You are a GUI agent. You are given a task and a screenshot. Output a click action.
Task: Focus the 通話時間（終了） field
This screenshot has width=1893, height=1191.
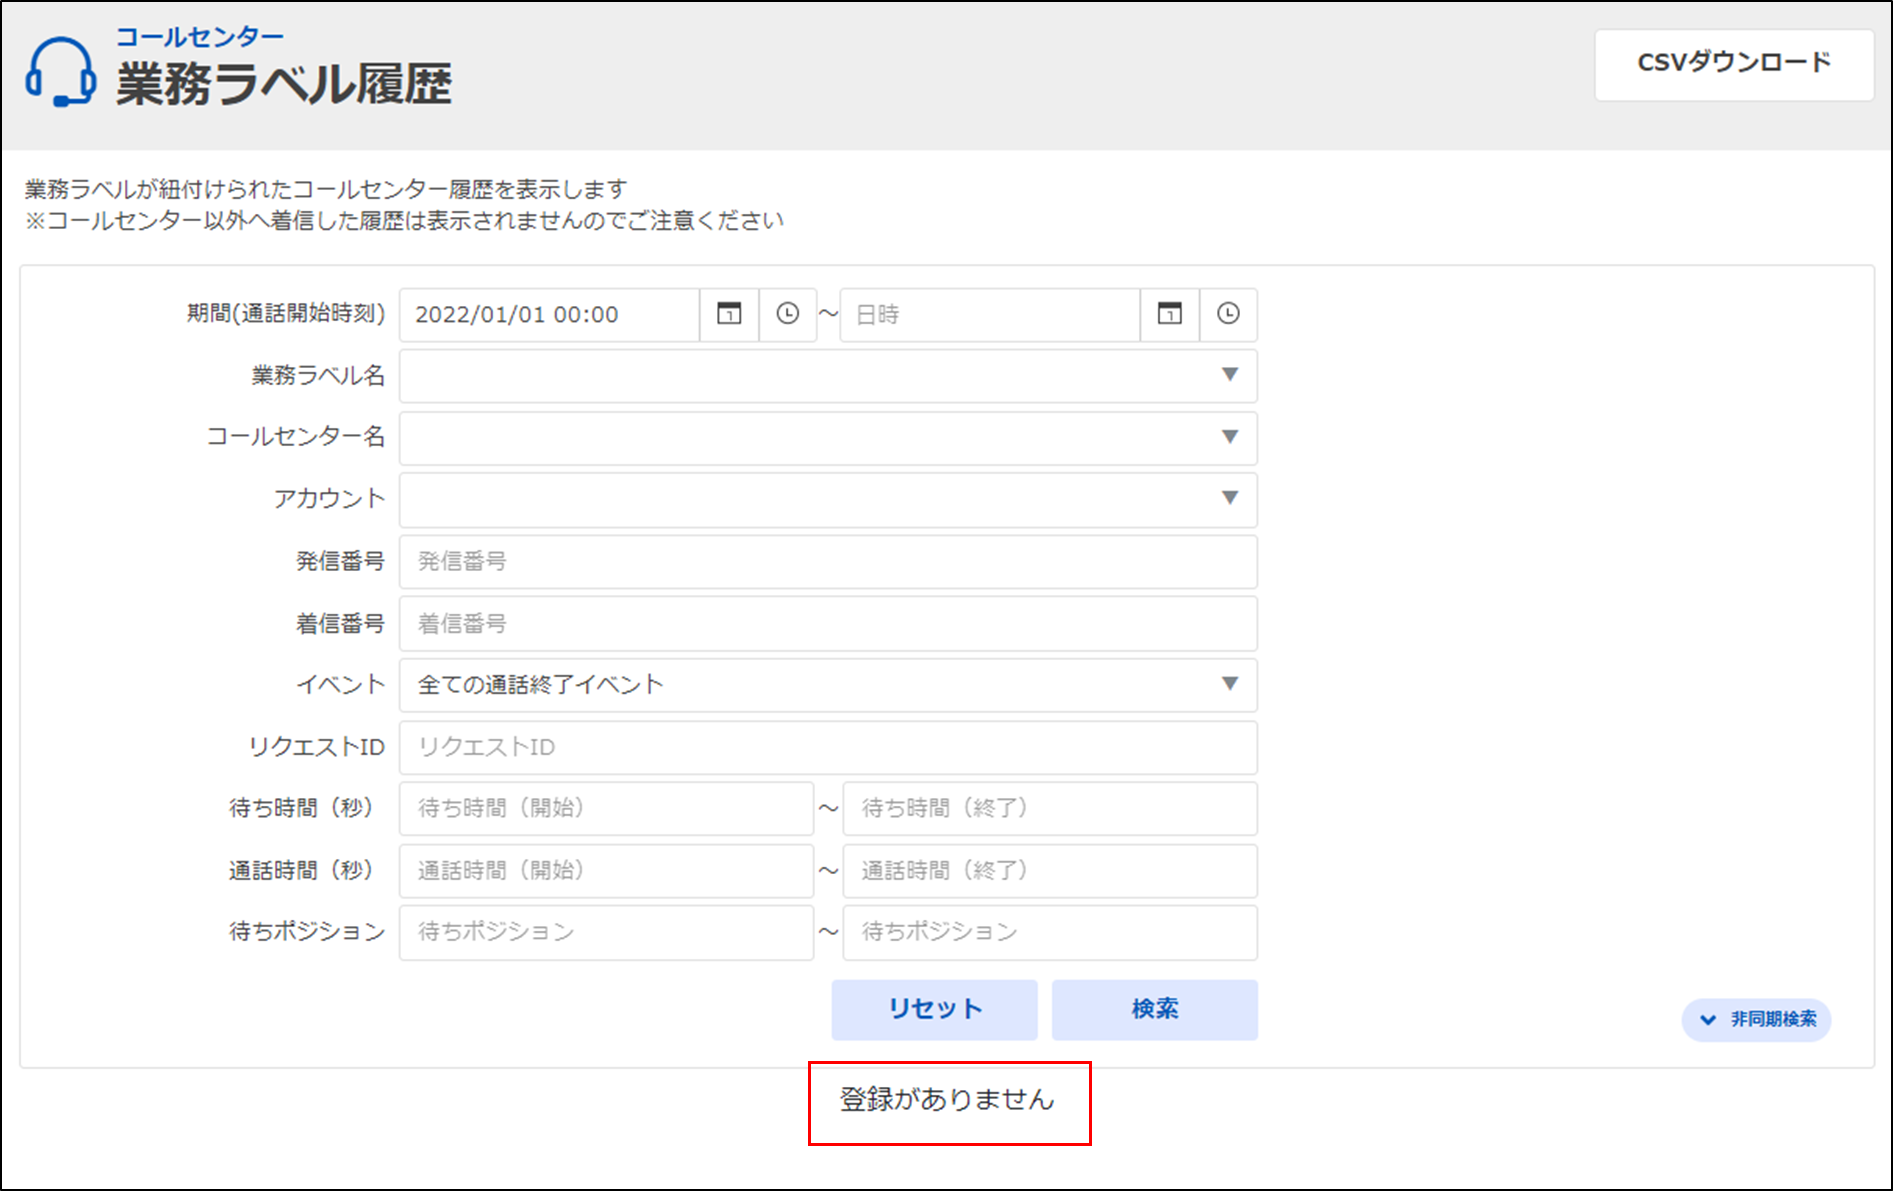coord(1050,871)
